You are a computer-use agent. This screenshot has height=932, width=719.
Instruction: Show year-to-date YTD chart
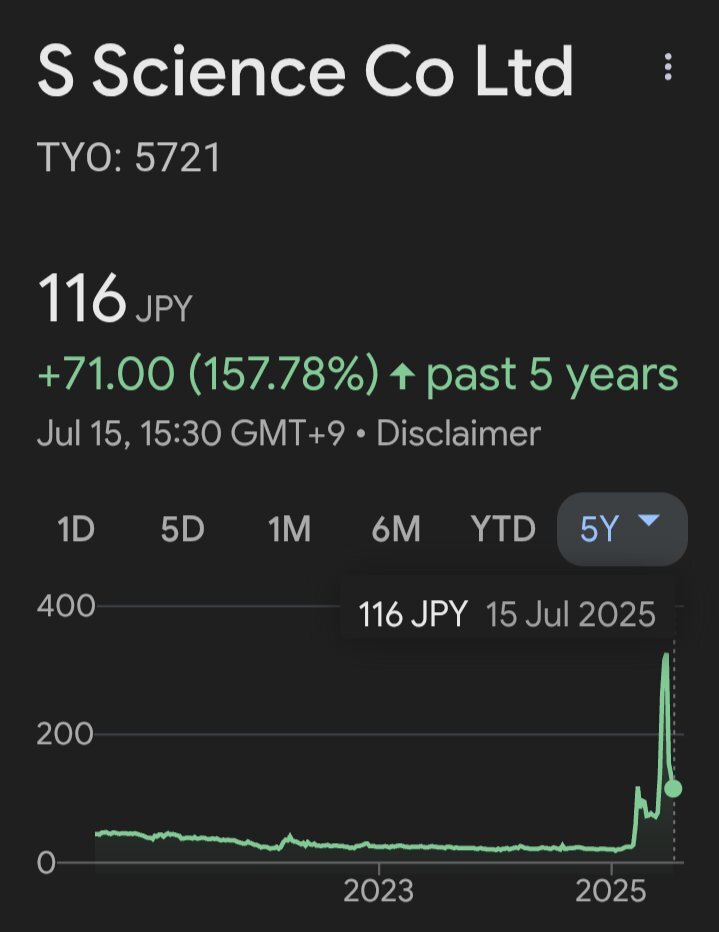coord(503,528)
